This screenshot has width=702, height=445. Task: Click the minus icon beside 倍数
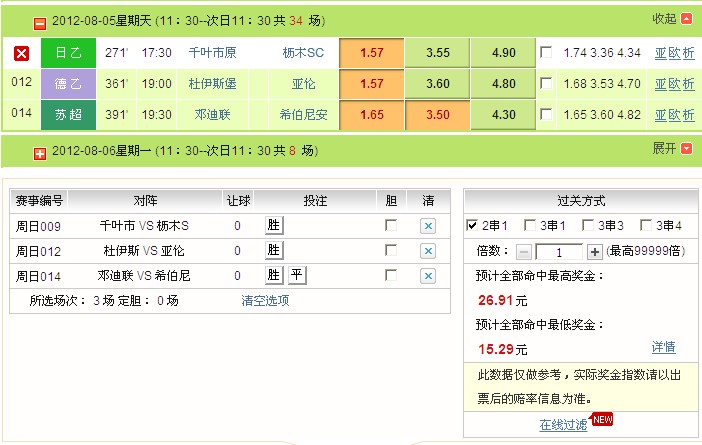524,252
